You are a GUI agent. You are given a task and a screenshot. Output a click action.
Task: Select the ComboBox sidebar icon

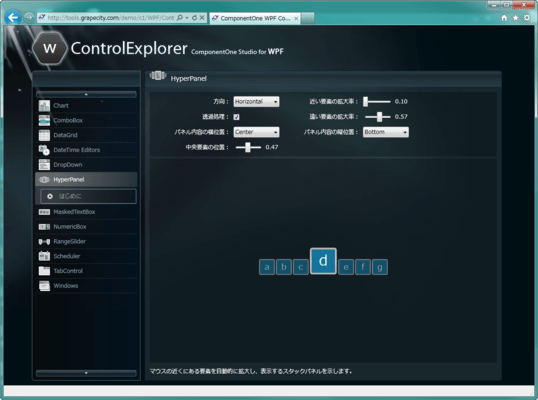44,120
